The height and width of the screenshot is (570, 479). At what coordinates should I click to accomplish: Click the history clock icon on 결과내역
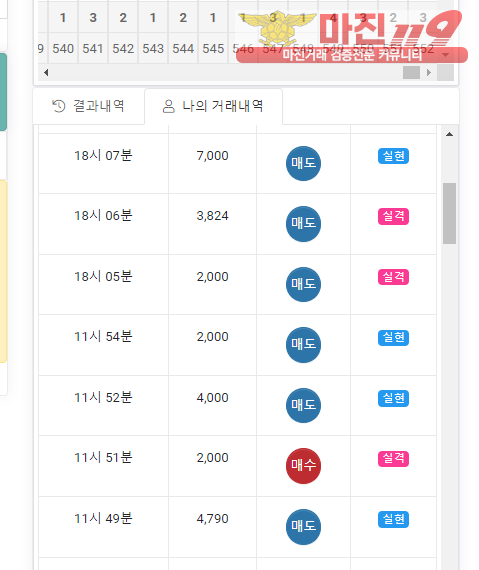coord(59,106)
